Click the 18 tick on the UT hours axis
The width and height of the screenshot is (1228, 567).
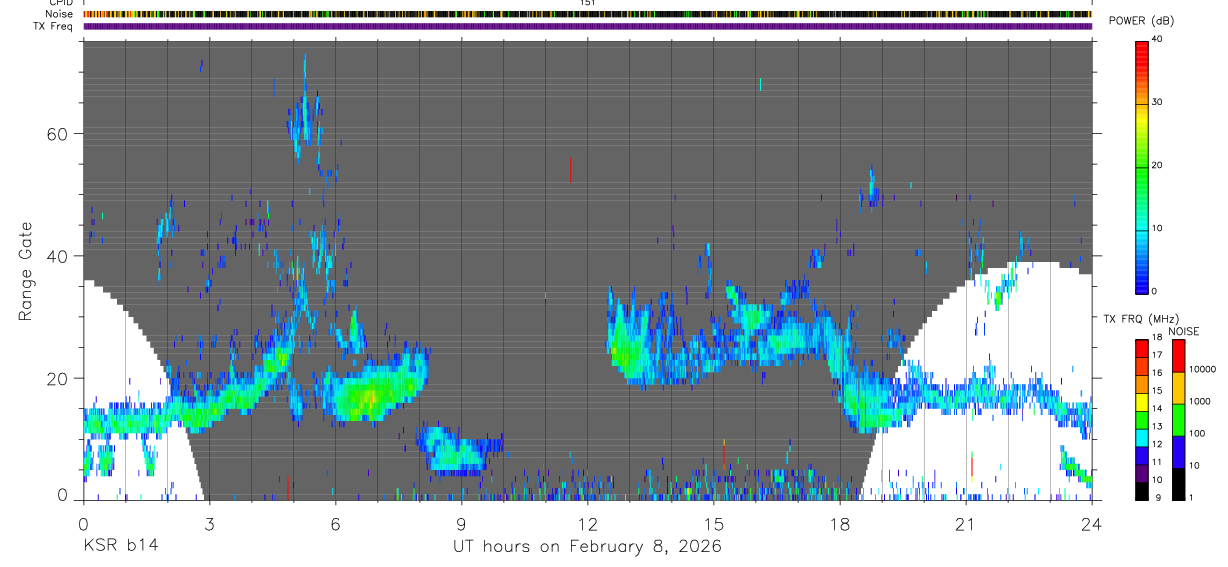(840, 523)
